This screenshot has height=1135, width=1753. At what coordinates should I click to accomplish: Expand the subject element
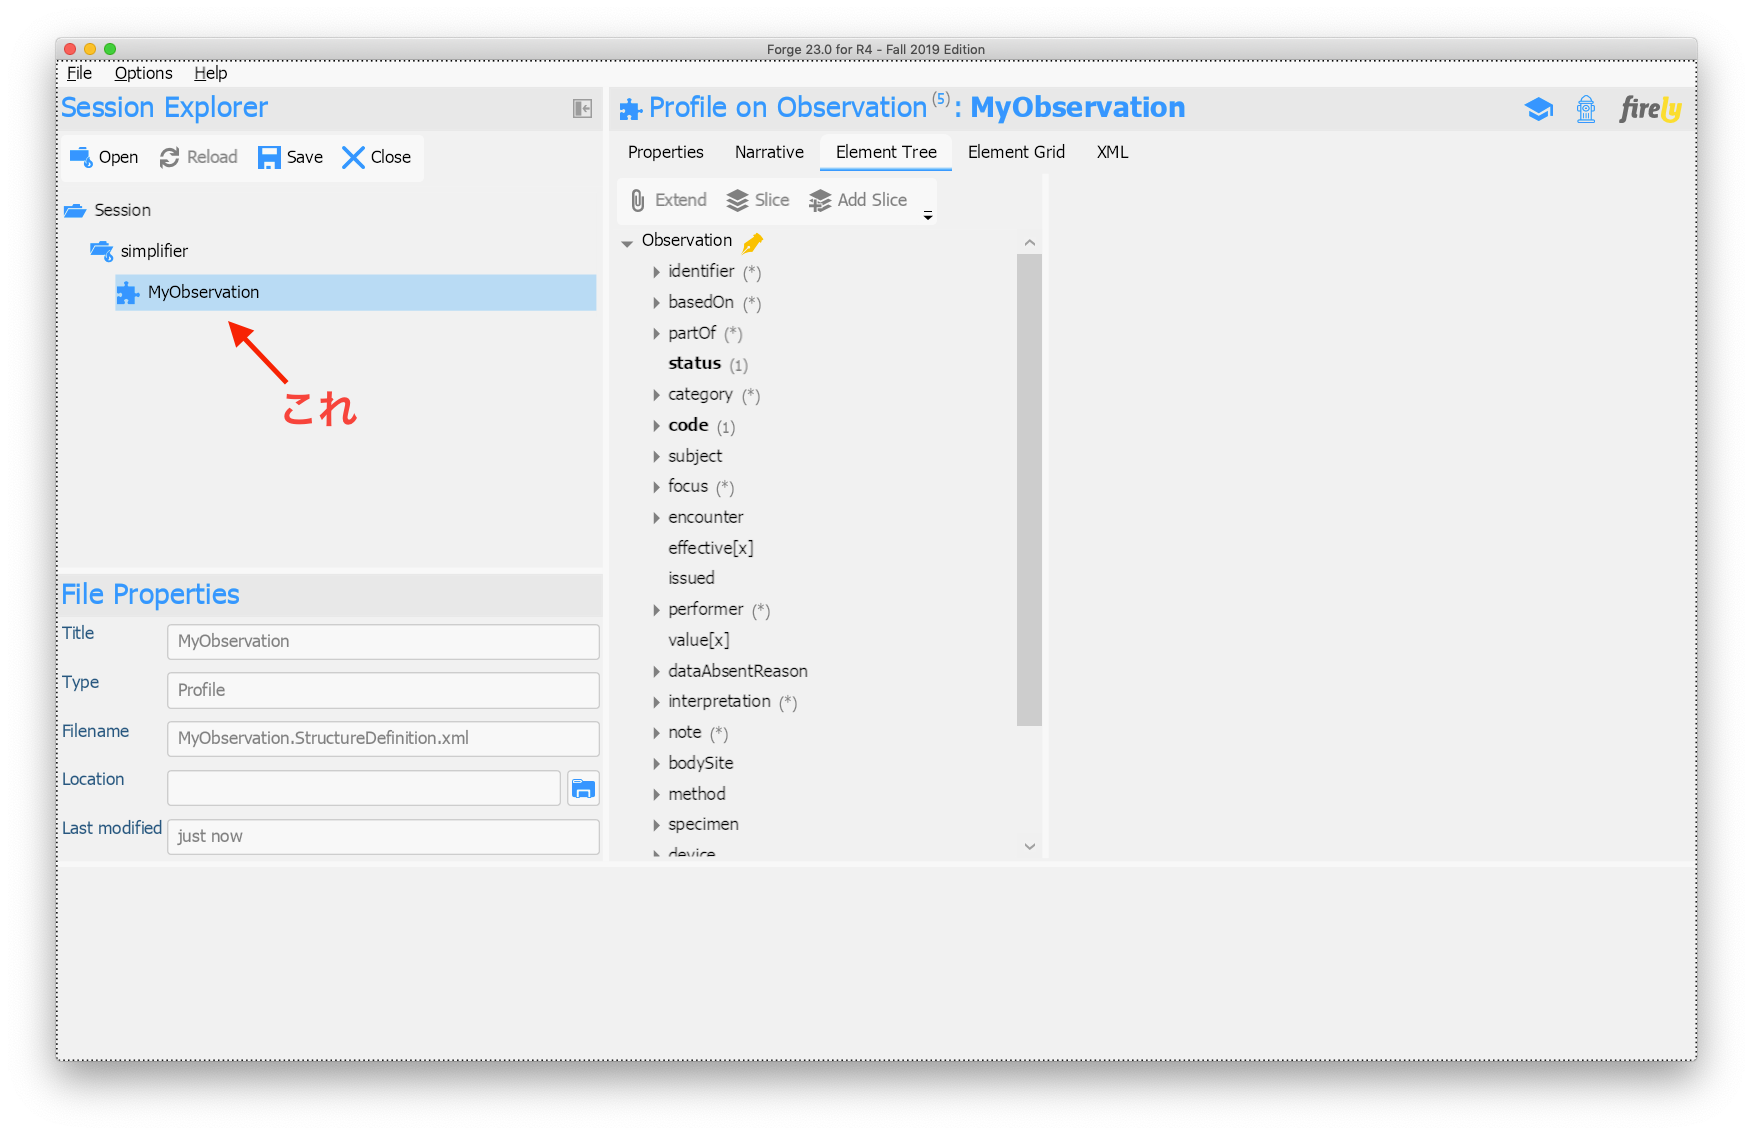point(656,457)
